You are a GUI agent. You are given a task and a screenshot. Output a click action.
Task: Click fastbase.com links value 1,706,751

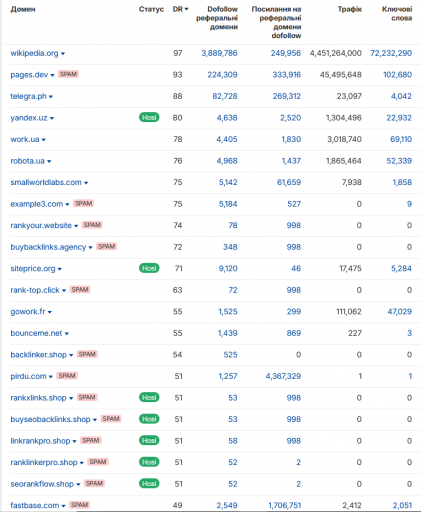pyautogui.click(x=285, y=506)
